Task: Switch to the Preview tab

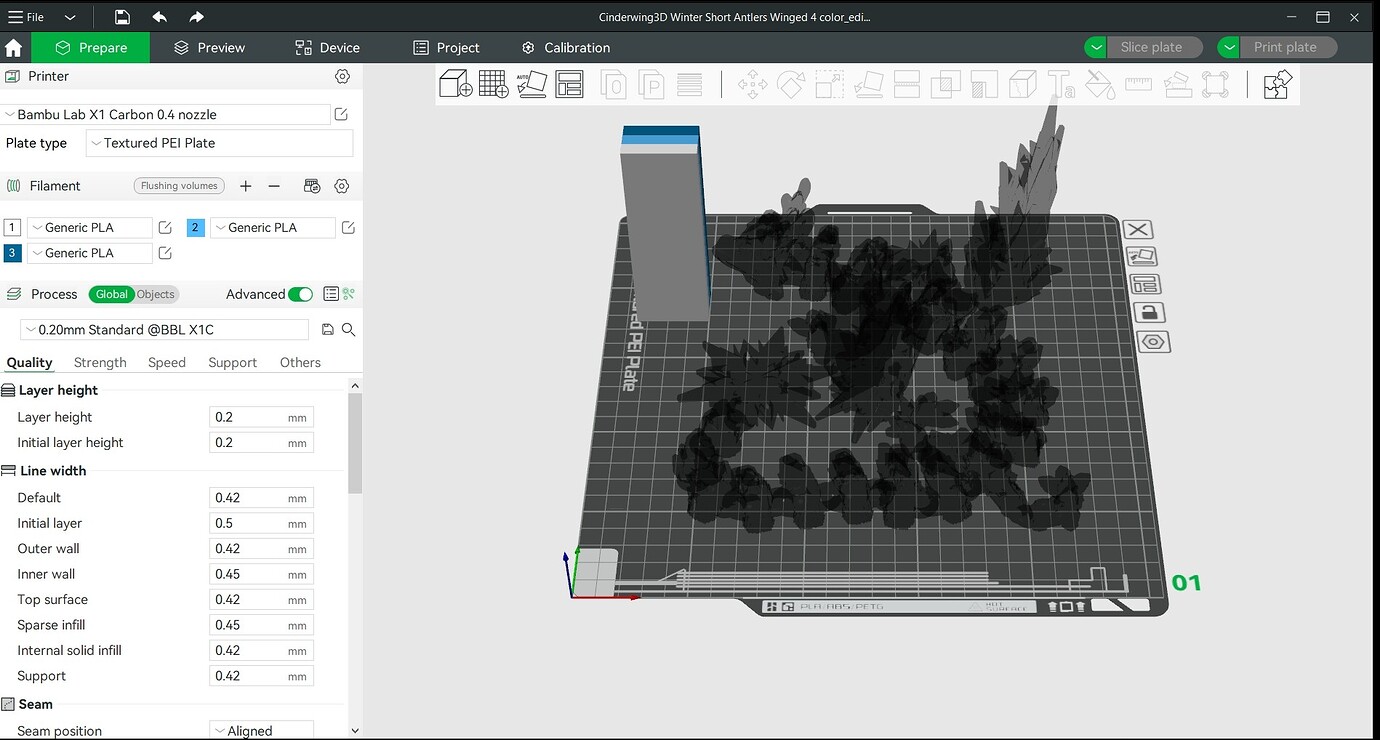Action: 209,47
